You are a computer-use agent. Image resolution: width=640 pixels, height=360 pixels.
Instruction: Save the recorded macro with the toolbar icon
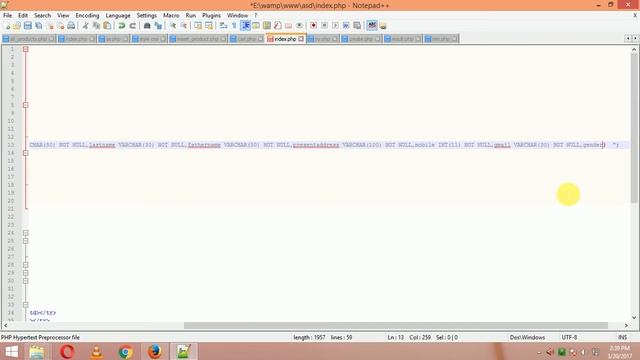(x=357, y=26)
